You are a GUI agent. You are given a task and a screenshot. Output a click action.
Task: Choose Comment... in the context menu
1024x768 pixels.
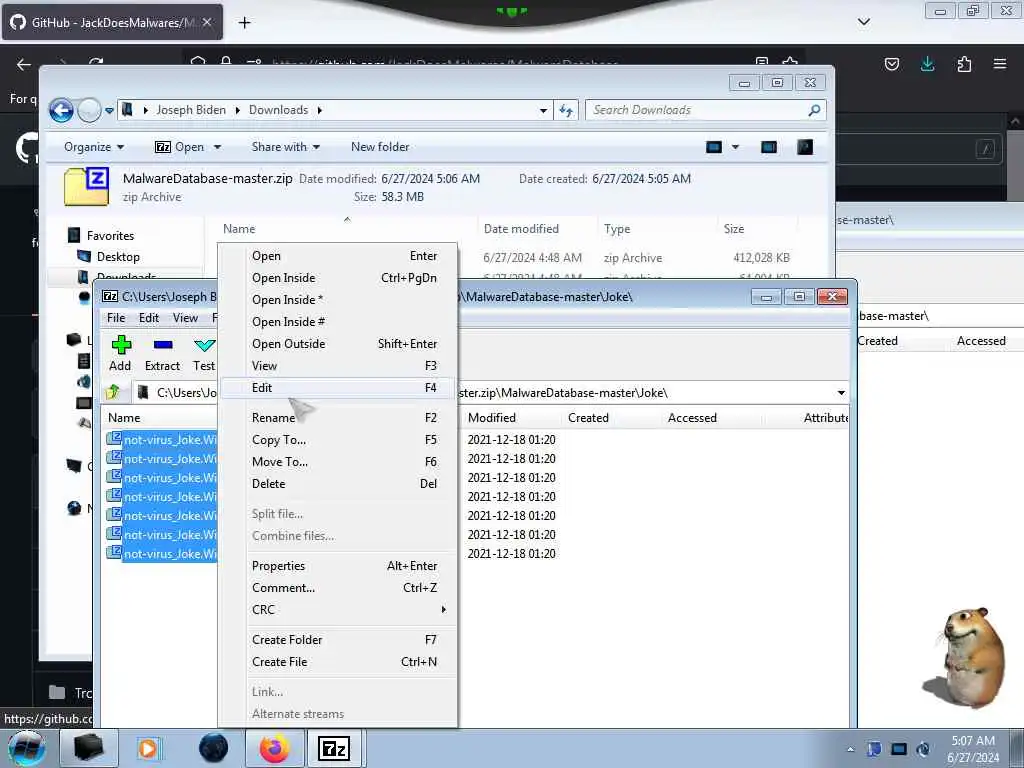coord(338,588)
